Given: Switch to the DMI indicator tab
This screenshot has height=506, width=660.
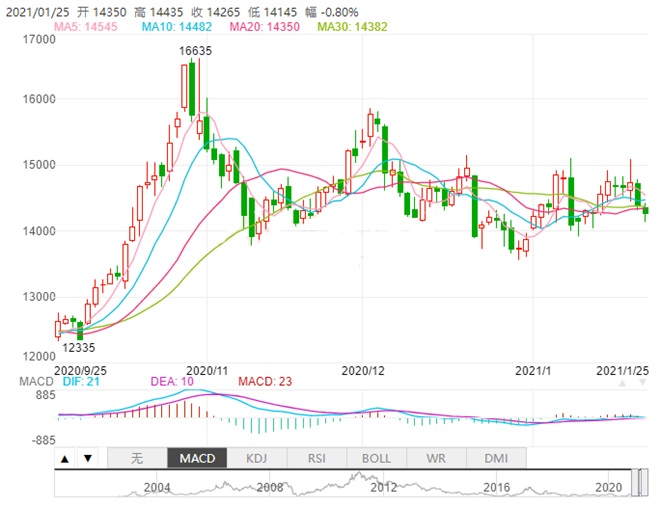Looking at the screenshot, I should click(496, 458).
